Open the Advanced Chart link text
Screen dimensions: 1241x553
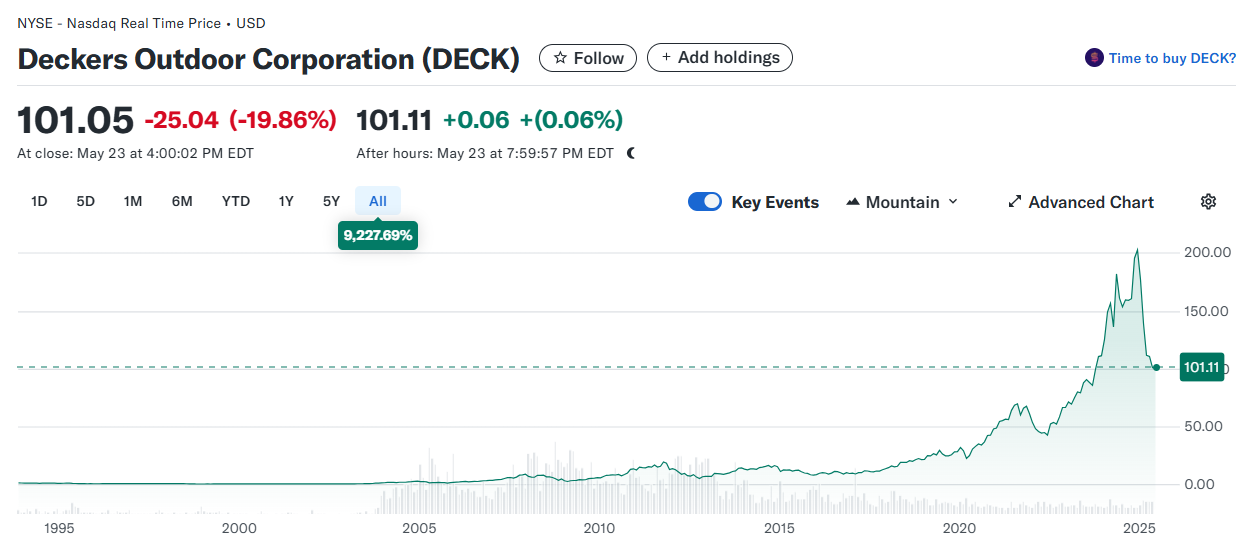tap(1091, 202)
